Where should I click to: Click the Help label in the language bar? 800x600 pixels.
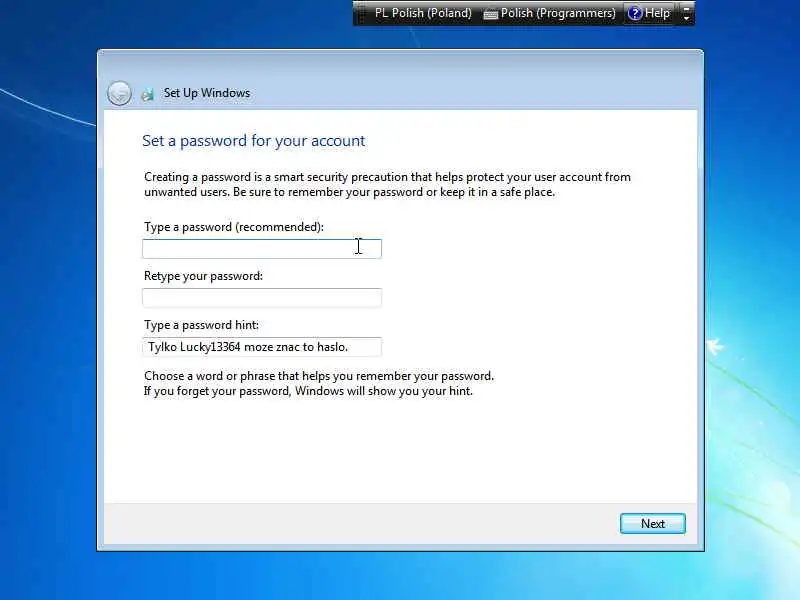[x=657, y=13]
